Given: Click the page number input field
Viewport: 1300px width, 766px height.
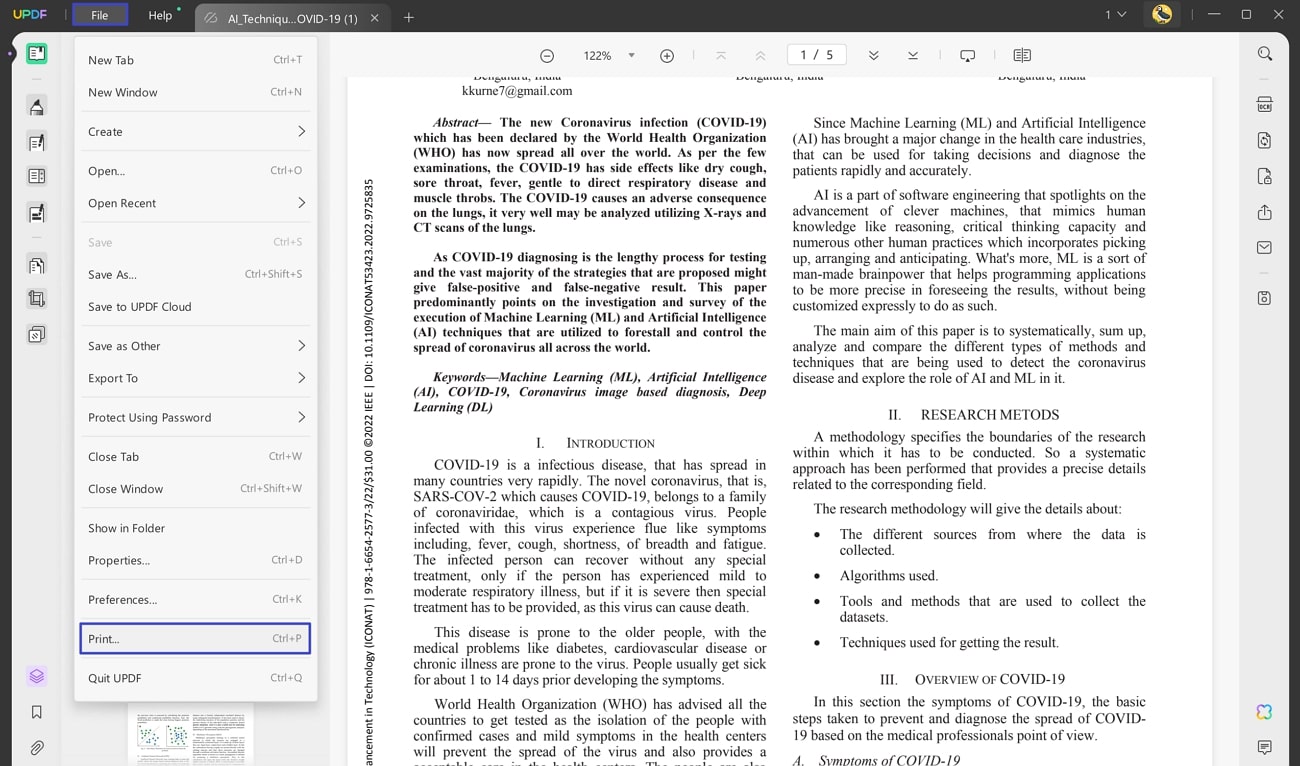Looking at the screenshot, I should tap(805, 56).
